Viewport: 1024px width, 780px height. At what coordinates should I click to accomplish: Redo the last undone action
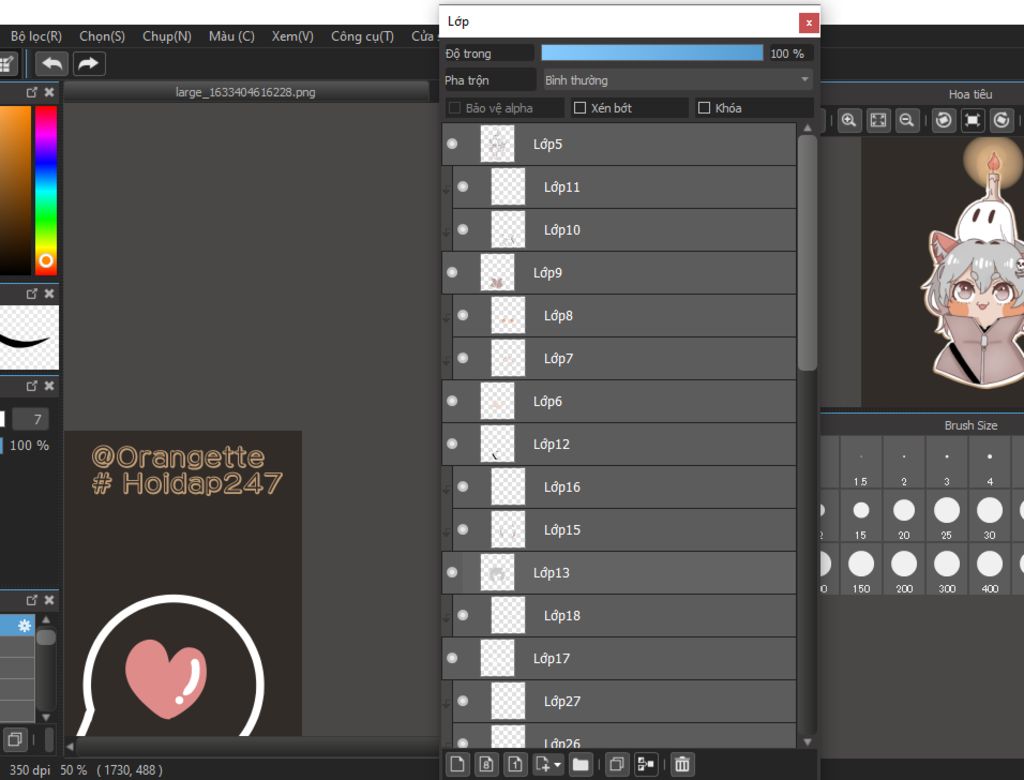(x=88, y=64)
